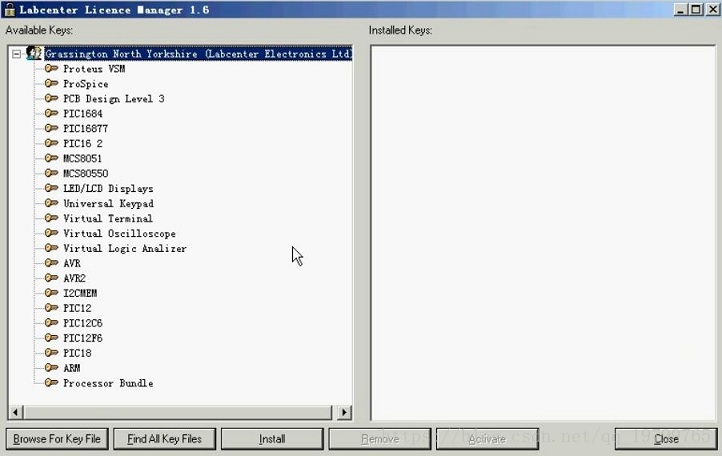This screenshot has height=456, width=722.
Task: Select the PCB Design Level 3 entry
Action: click(x=114, y=99)
